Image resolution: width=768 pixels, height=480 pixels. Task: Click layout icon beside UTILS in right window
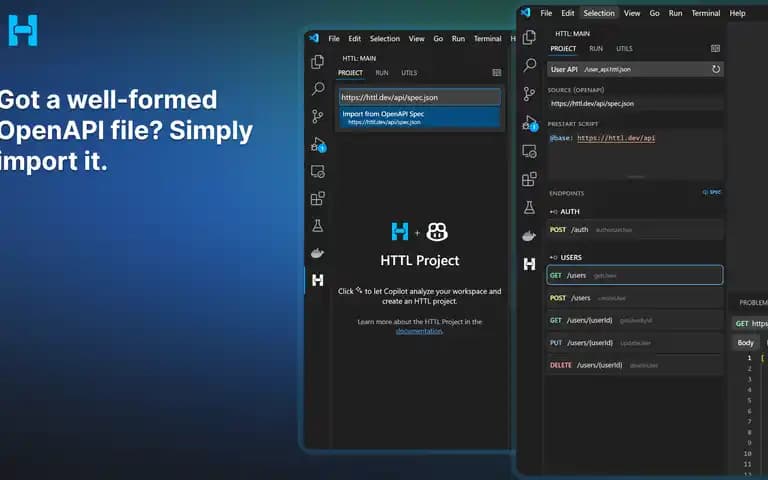tap(715, 48)
